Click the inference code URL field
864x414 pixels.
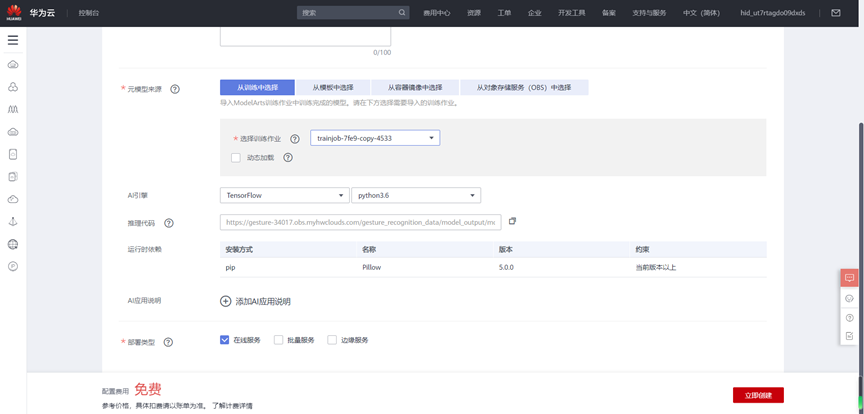(360, 222)
